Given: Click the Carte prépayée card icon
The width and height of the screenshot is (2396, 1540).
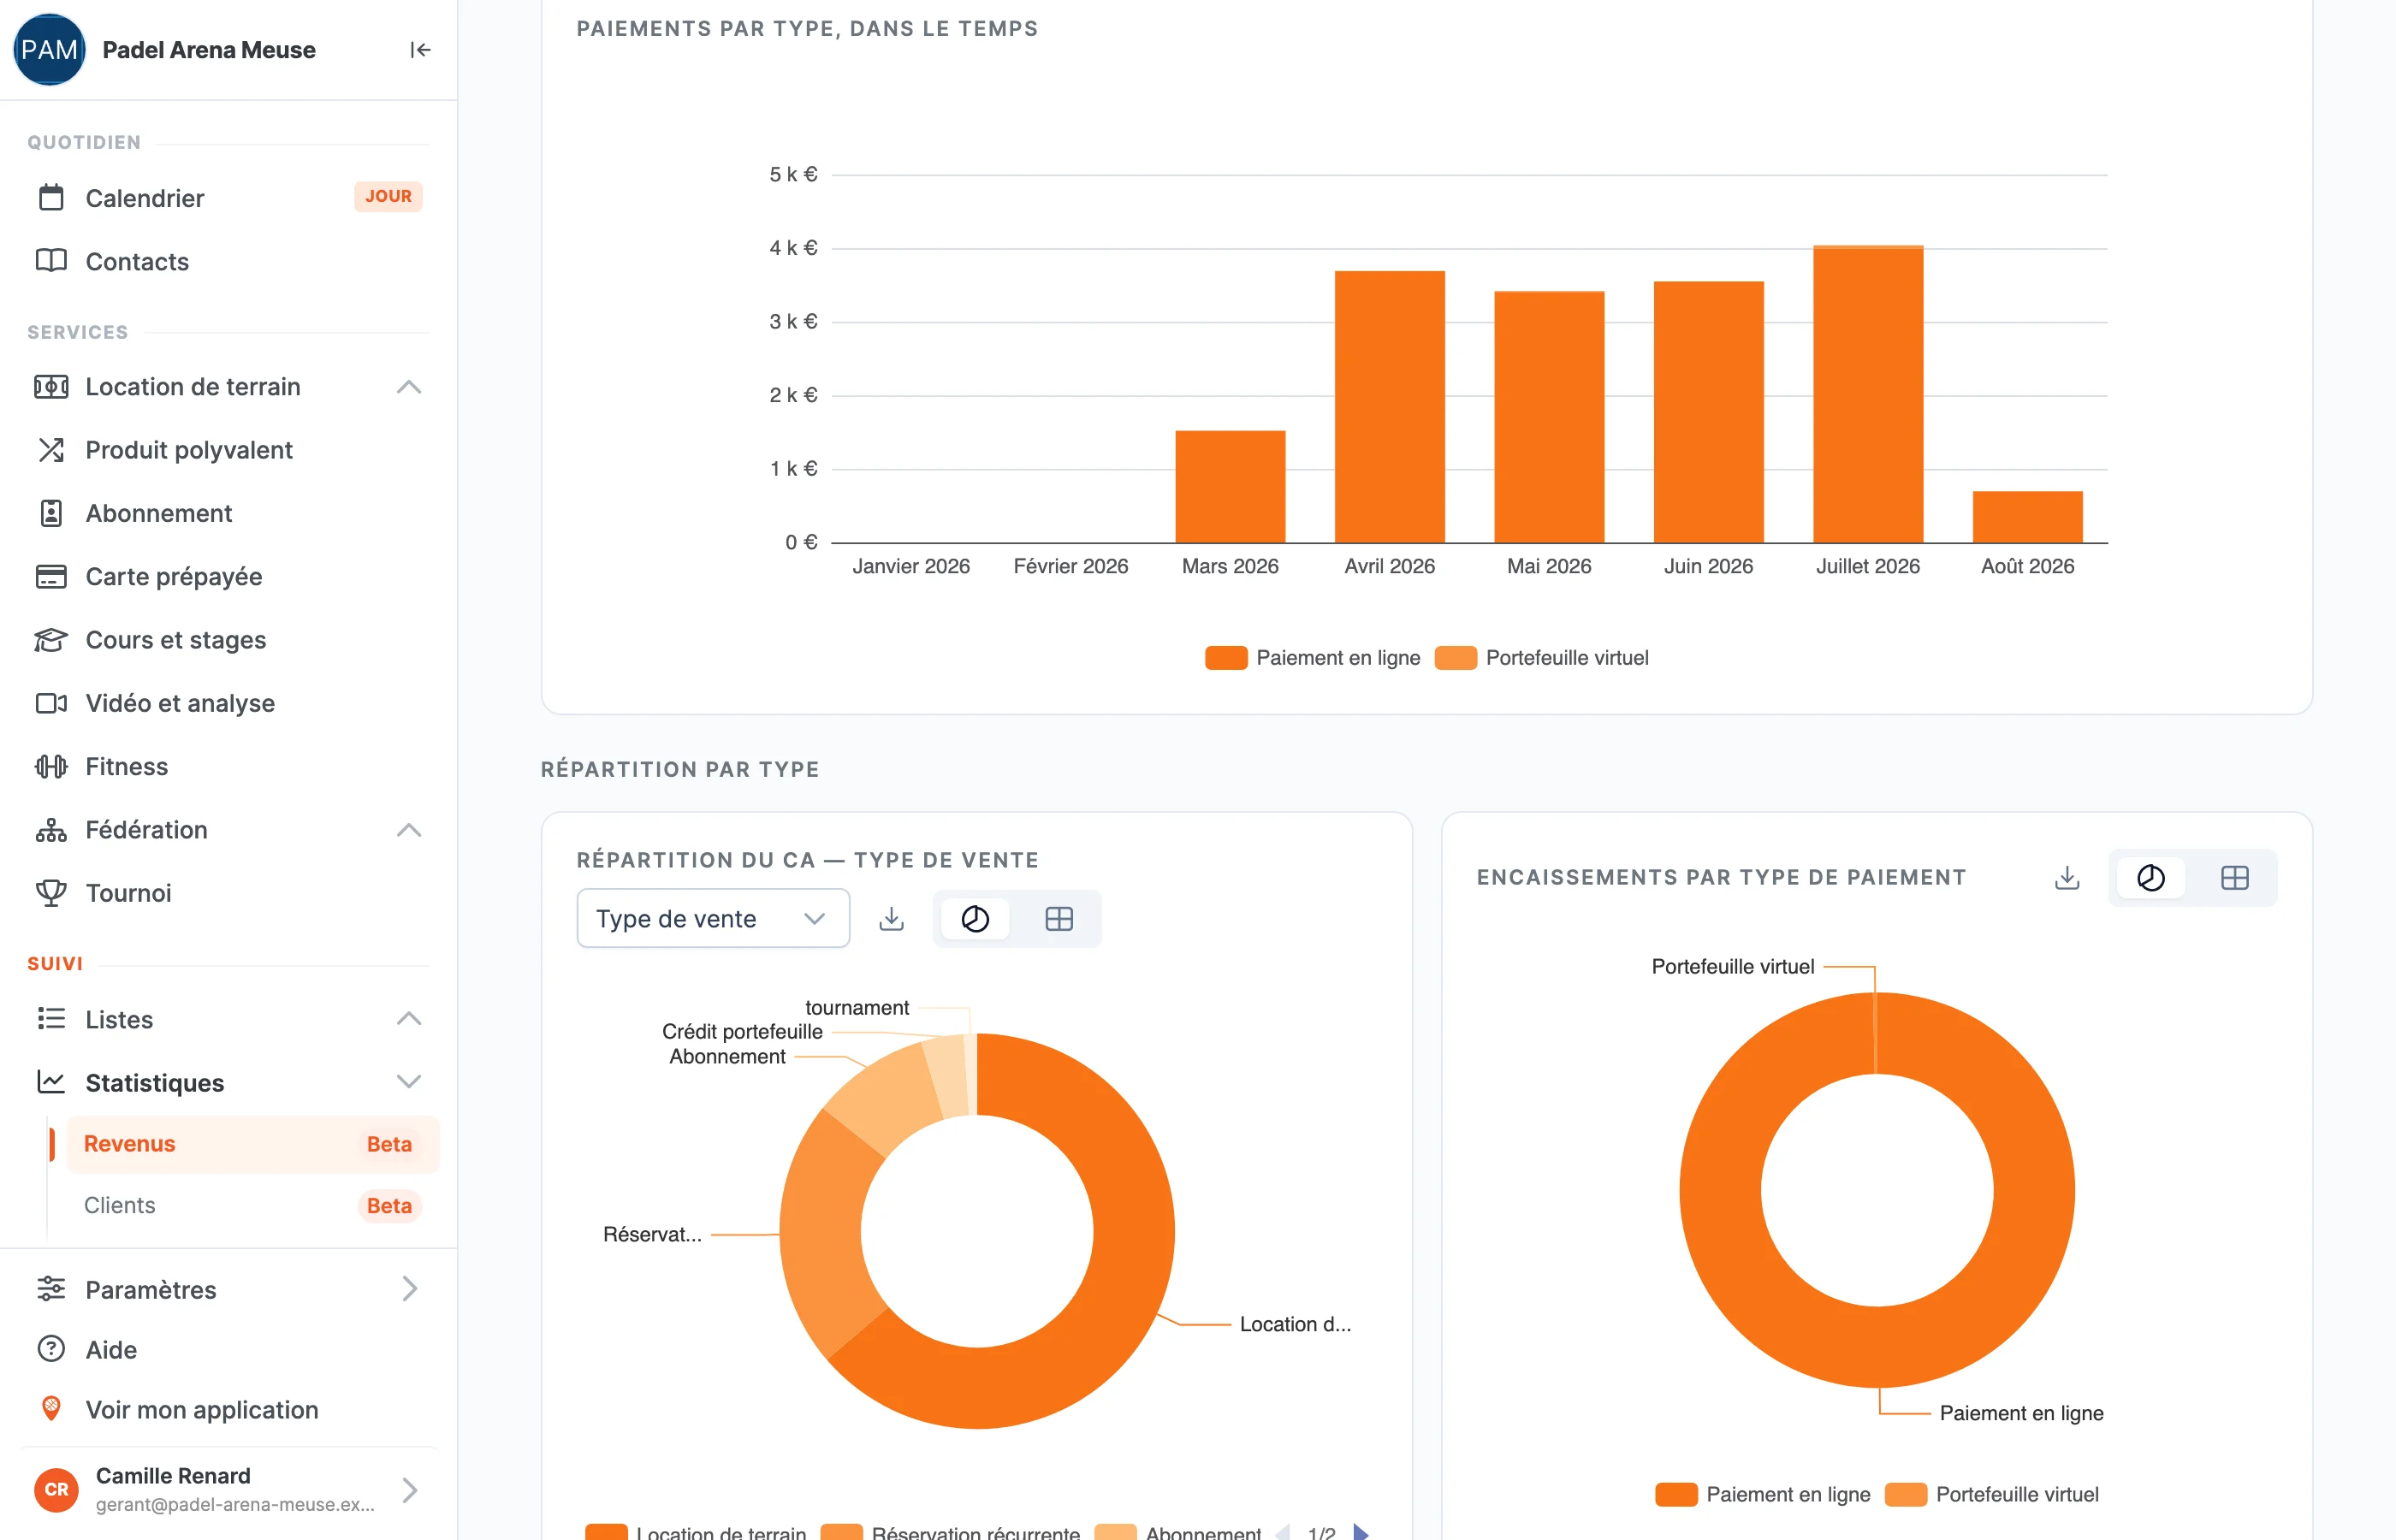Looking at the screenshot, I should [x=51, y=576].
